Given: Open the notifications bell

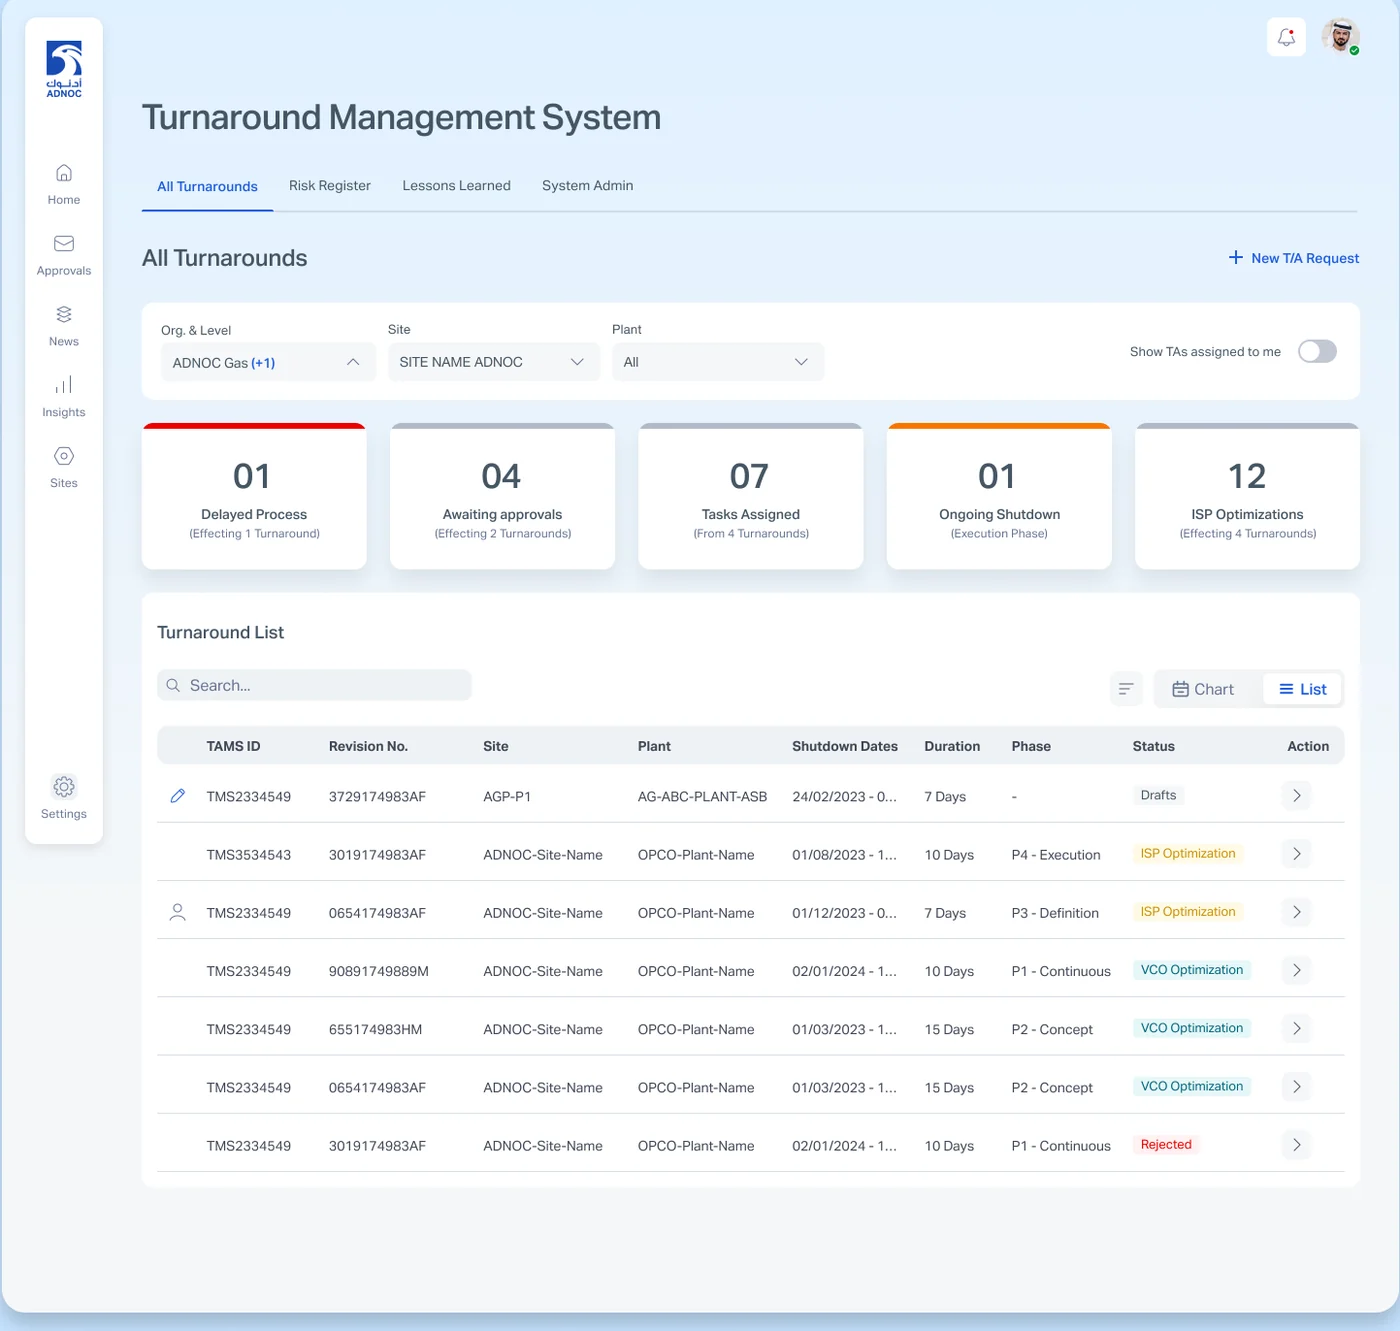Looking at the screenshot, I should pyautogui.click(x=1286, y=38).
